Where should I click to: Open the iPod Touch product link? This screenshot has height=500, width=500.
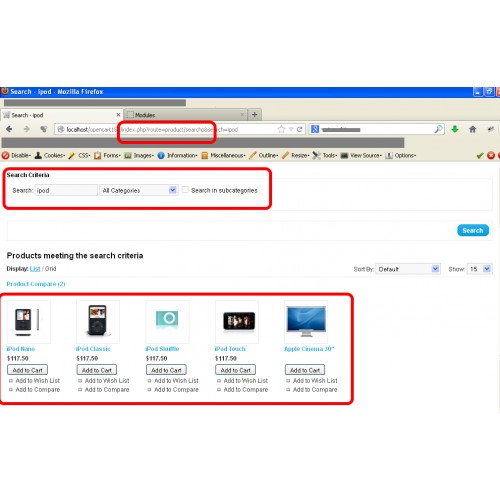click(230, 349)
